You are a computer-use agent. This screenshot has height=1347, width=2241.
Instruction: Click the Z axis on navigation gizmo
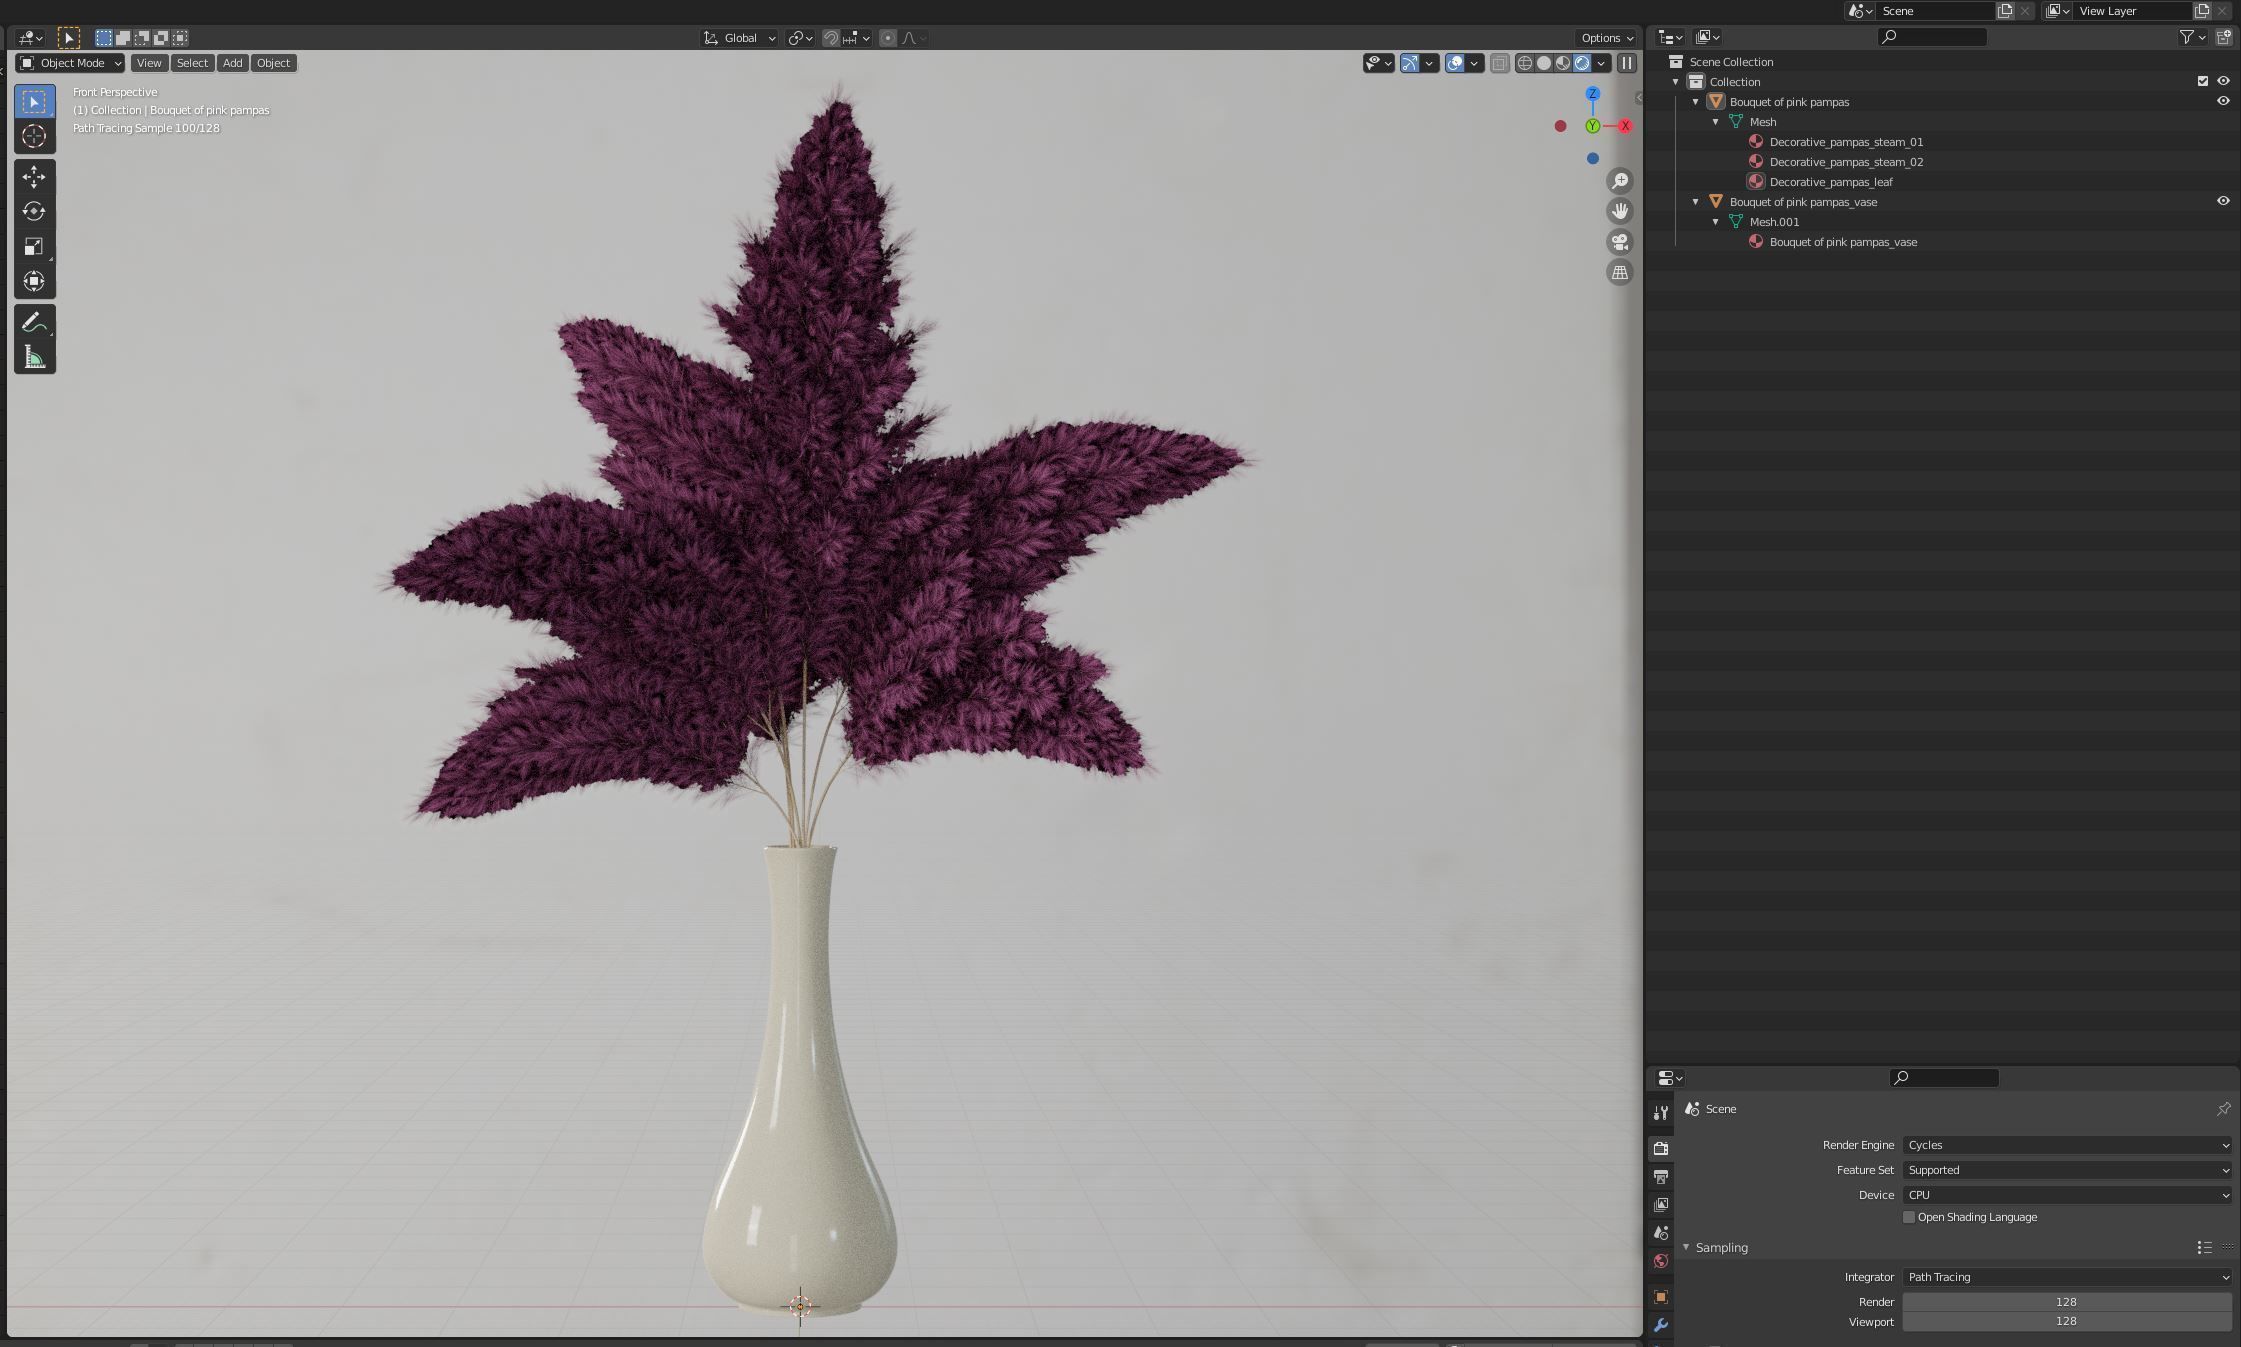[1592, 94]
